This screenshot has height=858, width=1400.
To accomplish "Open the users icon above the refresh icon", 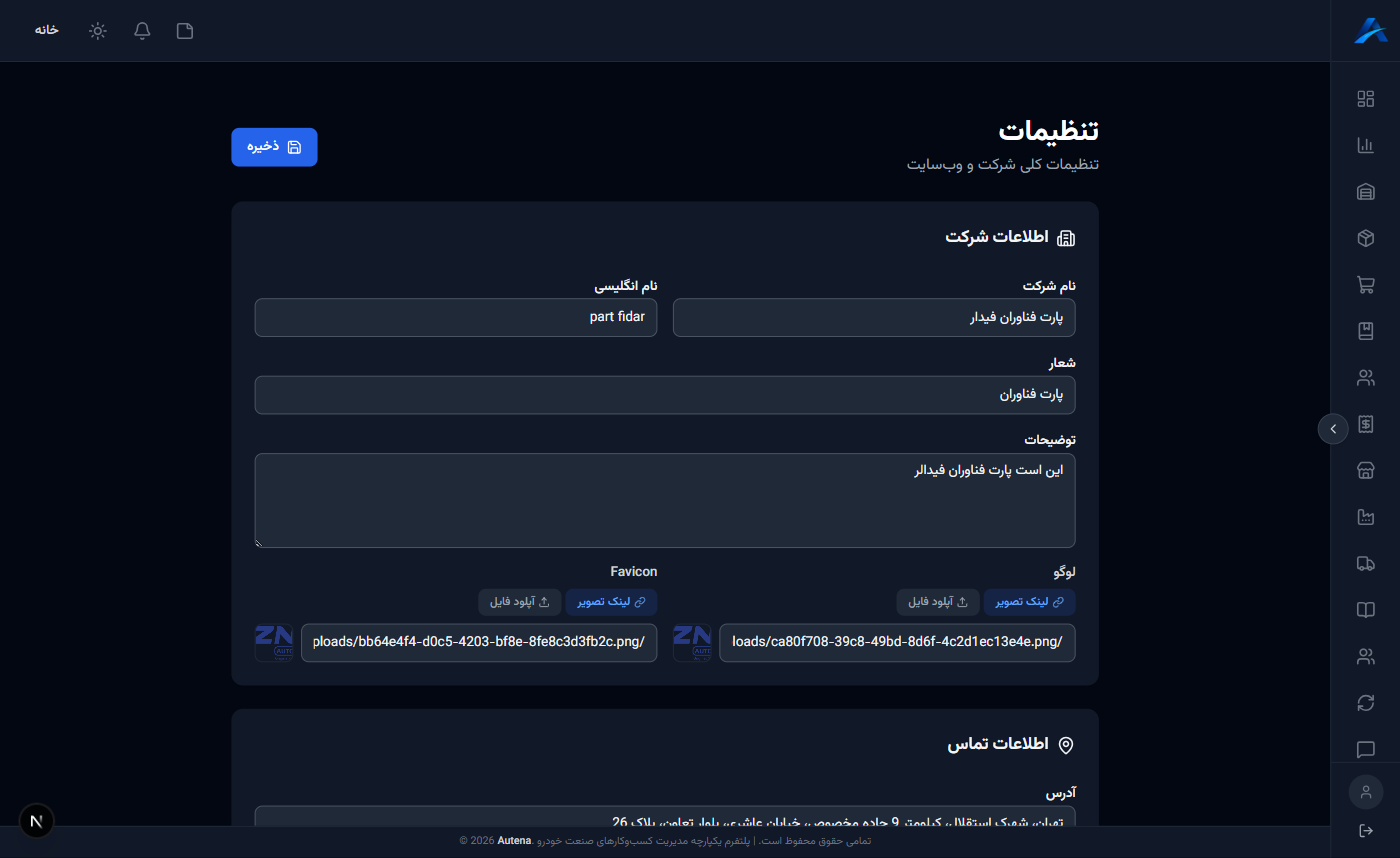I will 1365,657.
